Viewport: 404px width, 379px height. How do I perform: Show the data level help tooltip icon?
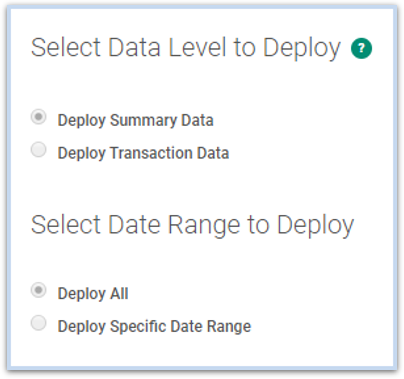(361, 48)
